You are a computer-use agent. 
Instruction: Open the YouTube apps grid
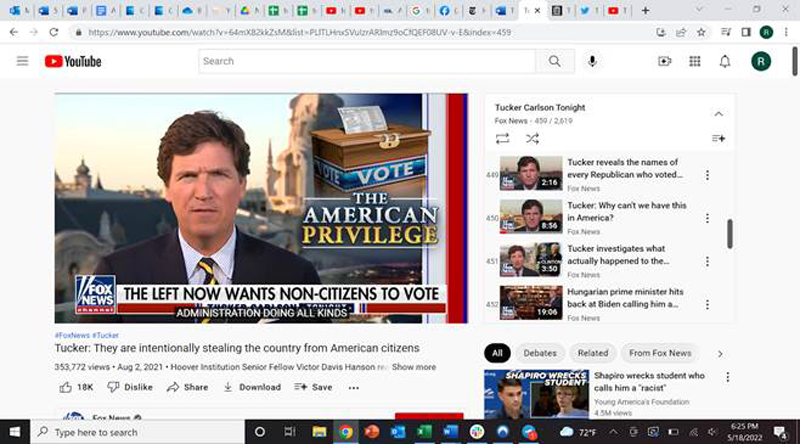pos(694,61)
